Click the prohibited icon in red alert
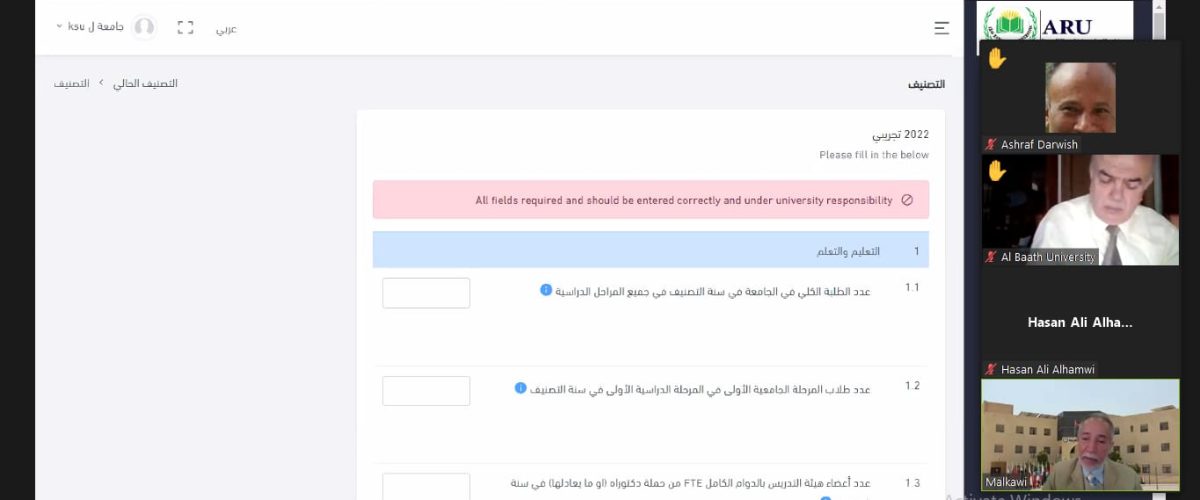This screenshot has width=1200, height=500. point(907,200)
